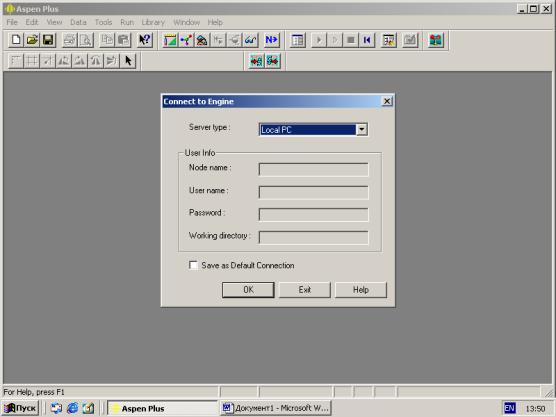Click the Disconnect engine icon
Viewport: 556px width, 417px height.
pos(273,61)
